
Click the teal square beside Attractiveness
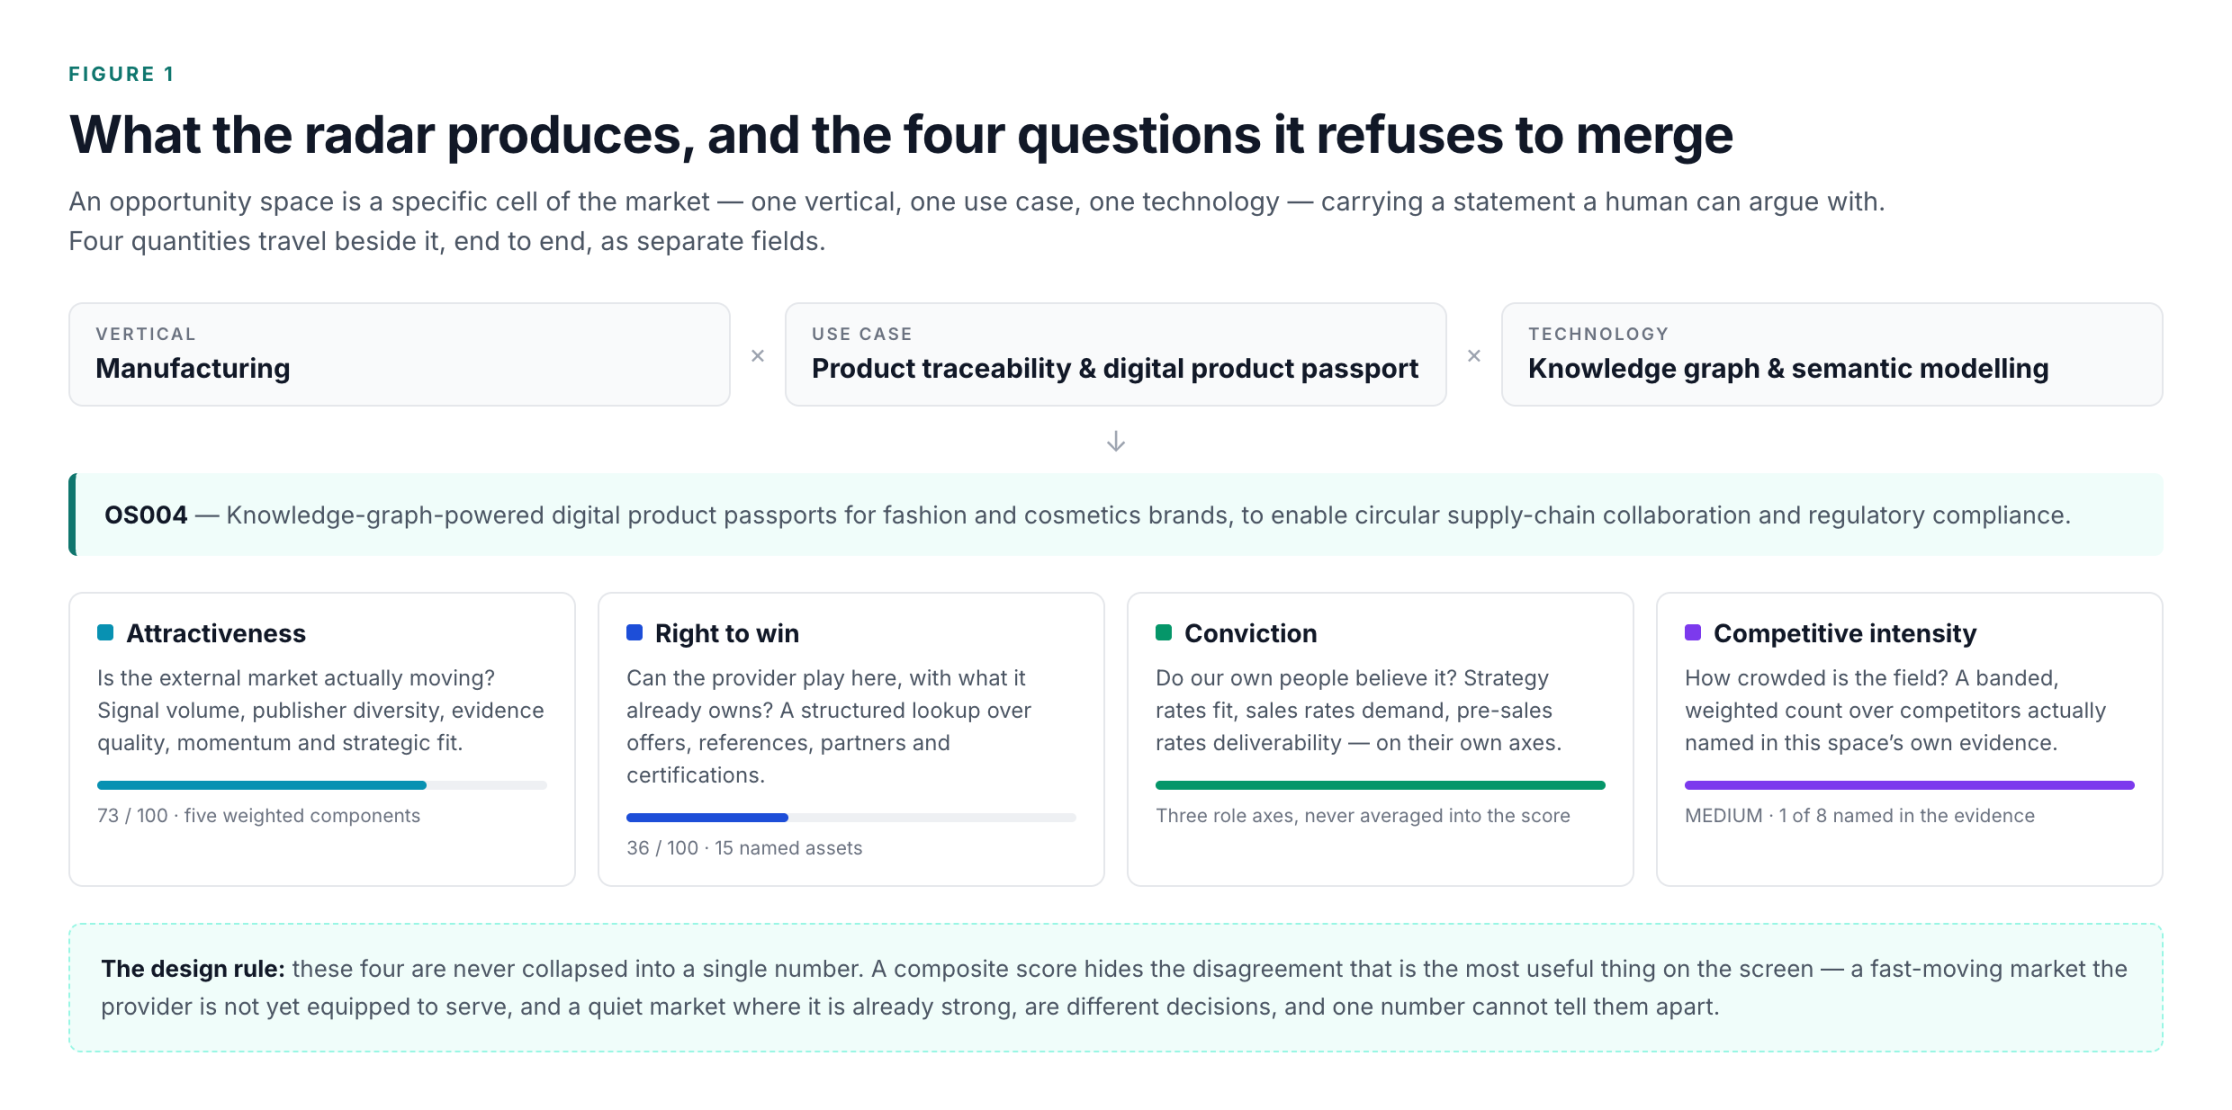105,632
